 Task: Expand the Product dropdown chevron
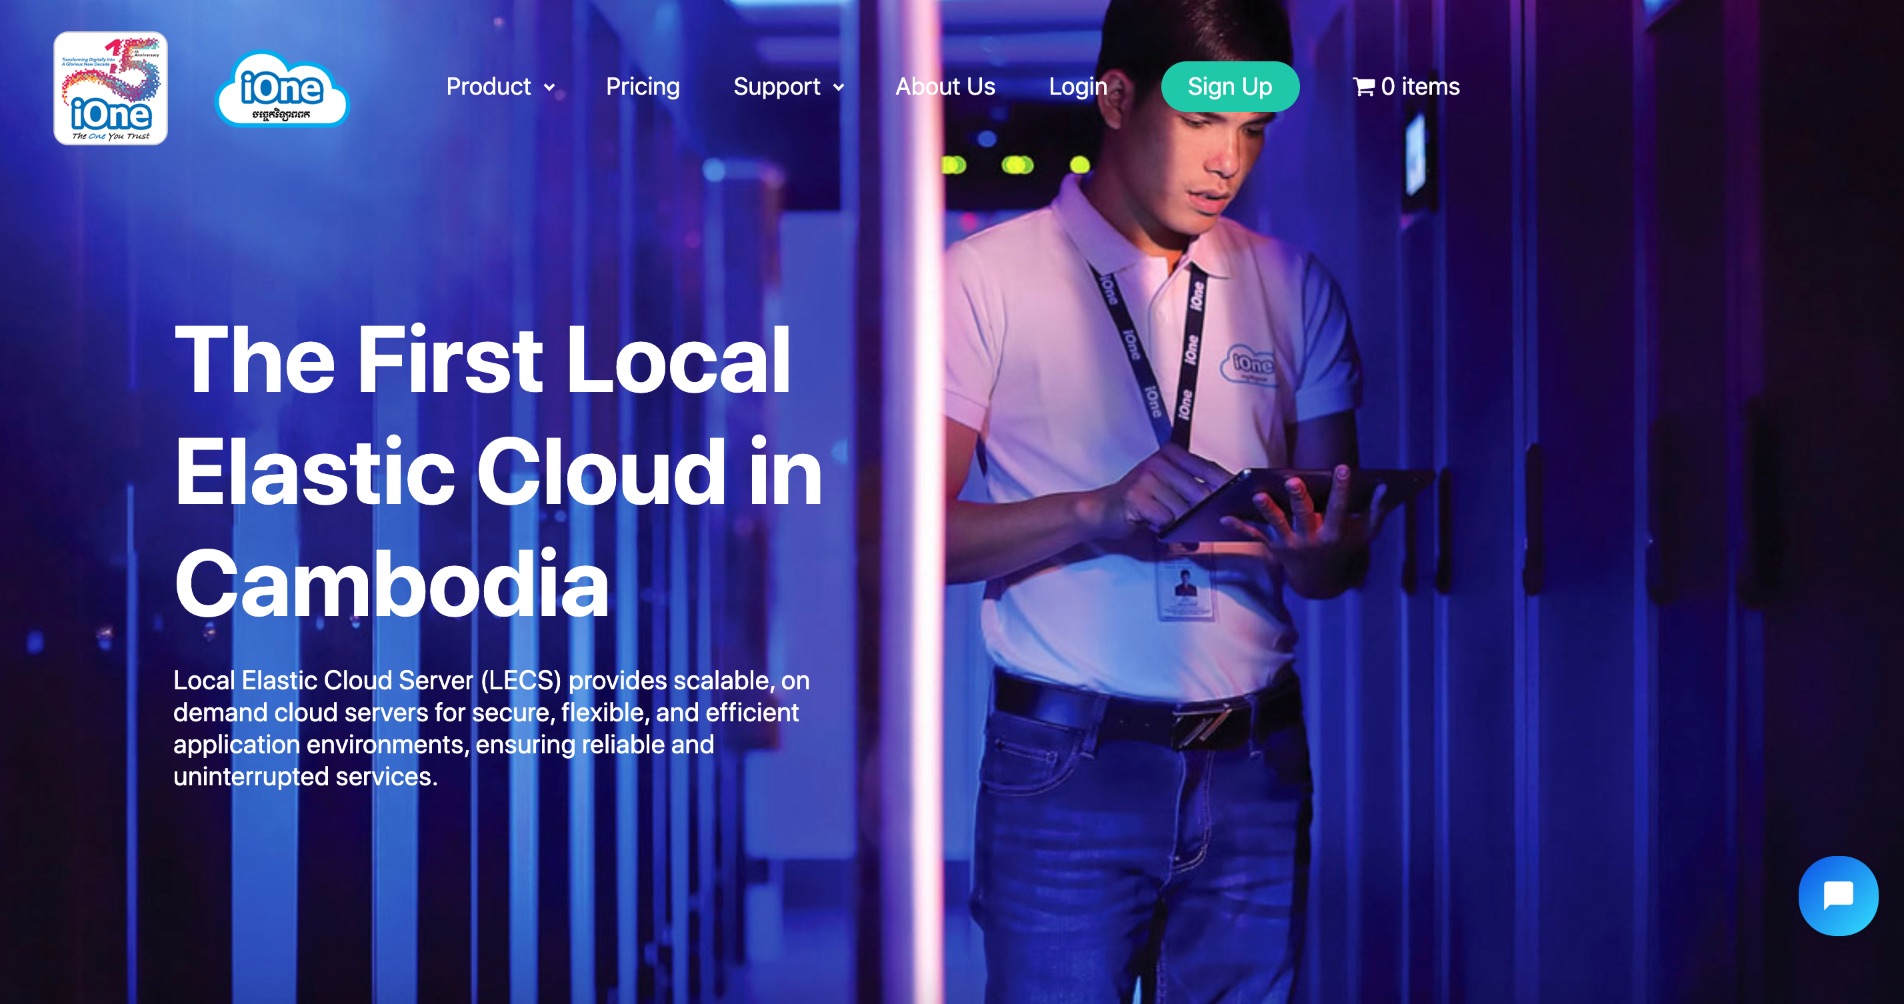(x=549, y=88)
